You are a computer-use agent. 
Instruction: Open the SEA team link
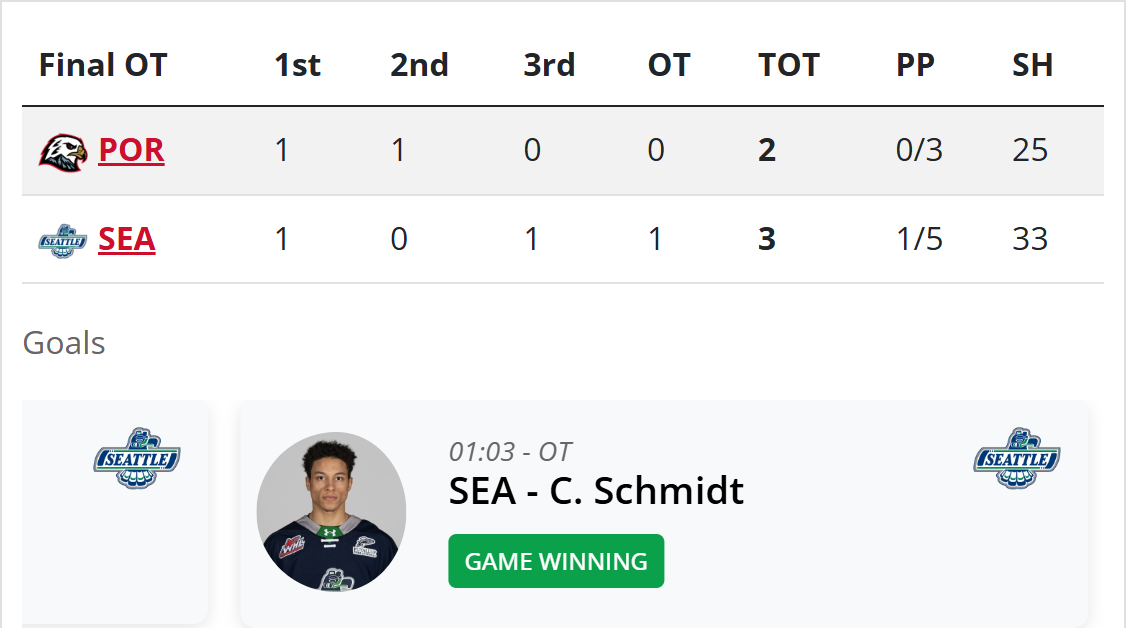126,240
